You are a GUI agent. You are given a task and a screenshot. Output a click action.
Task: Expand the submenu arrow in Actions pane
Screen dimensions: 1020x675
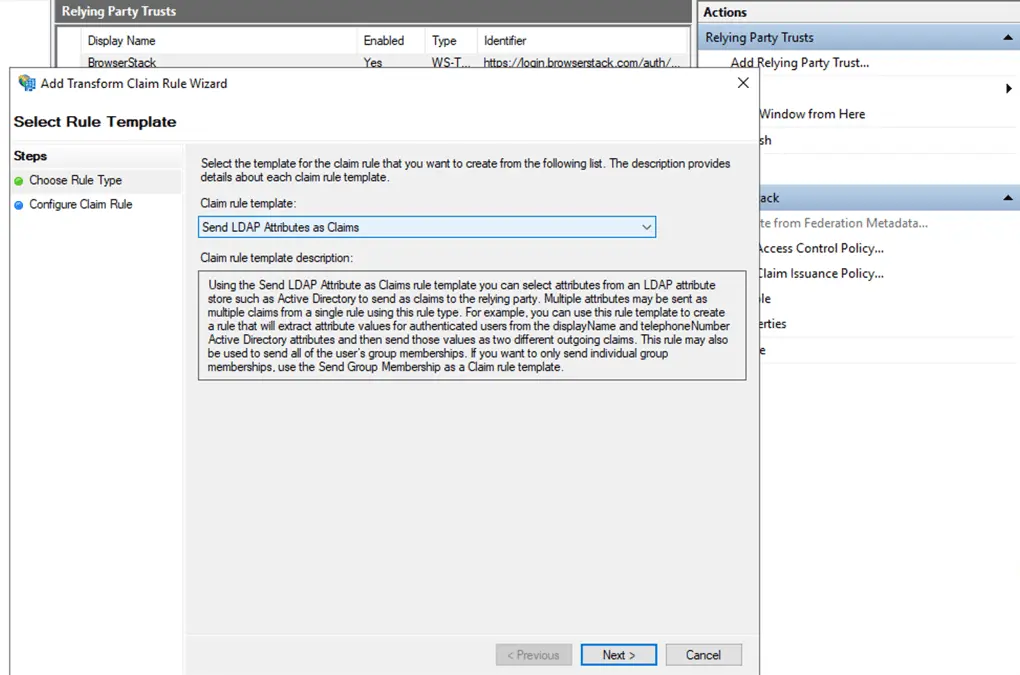(x=1008, y=89)
